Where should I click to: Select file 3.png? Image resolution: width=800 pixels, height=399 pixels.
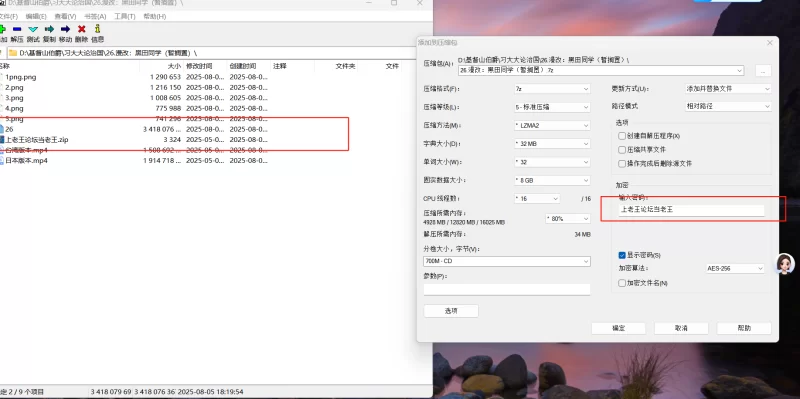tap(14, 98)
